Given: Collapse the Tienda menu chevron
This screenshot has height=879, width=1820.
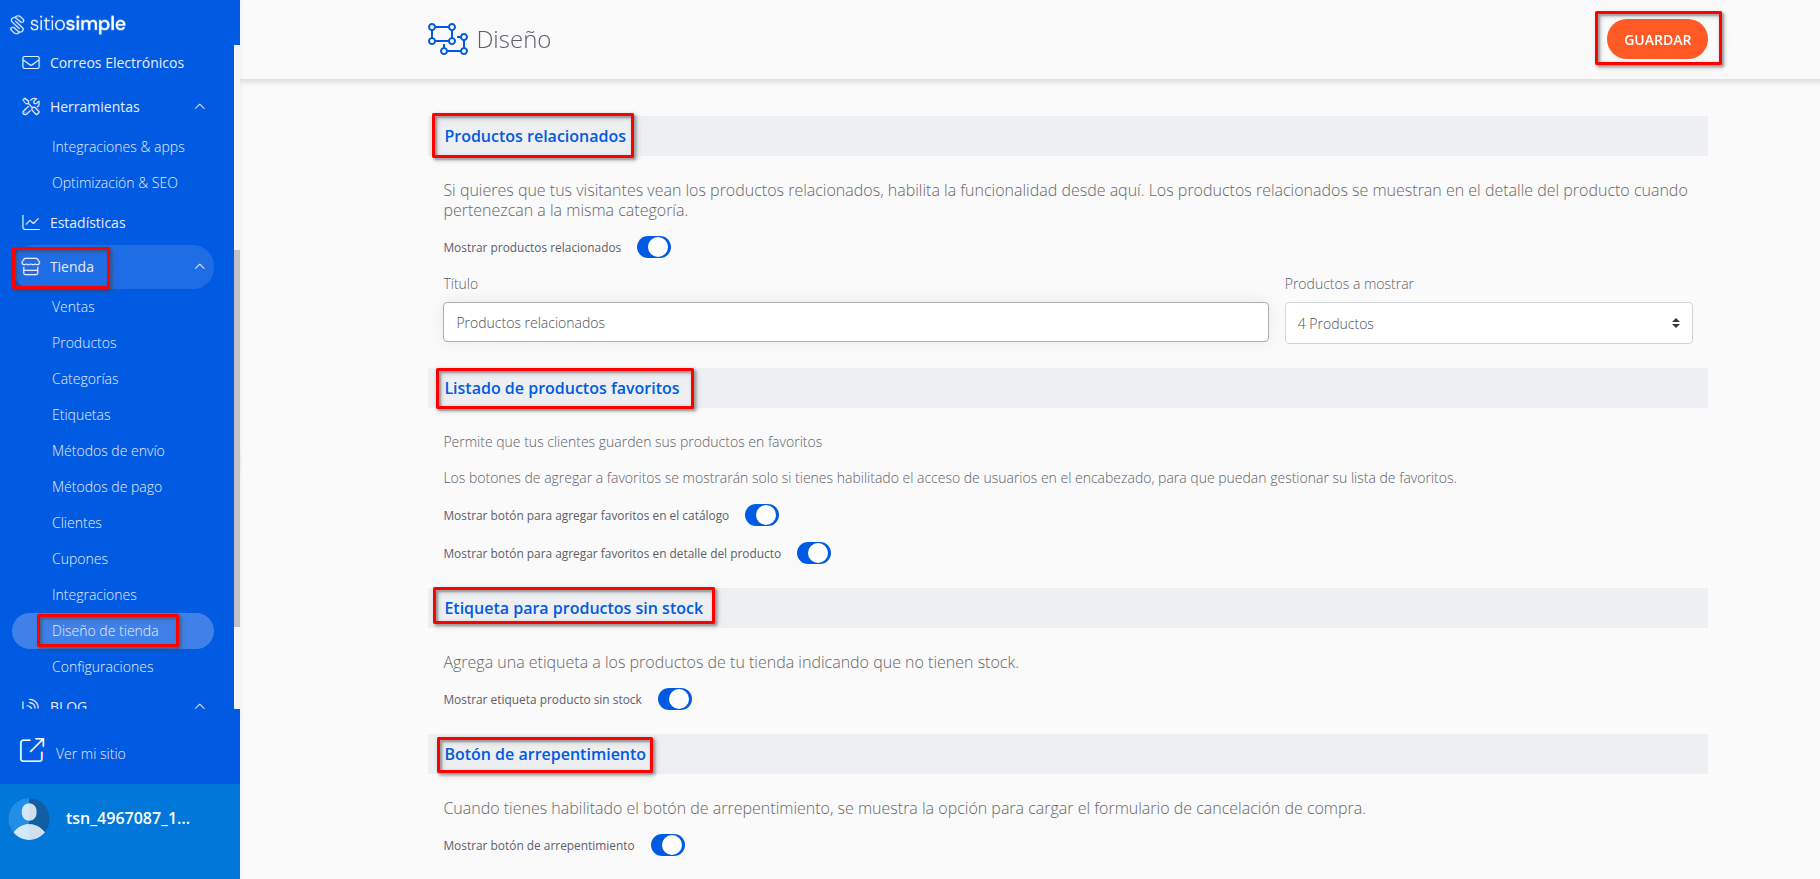Looking at the screenshot, I should point(200,267).
